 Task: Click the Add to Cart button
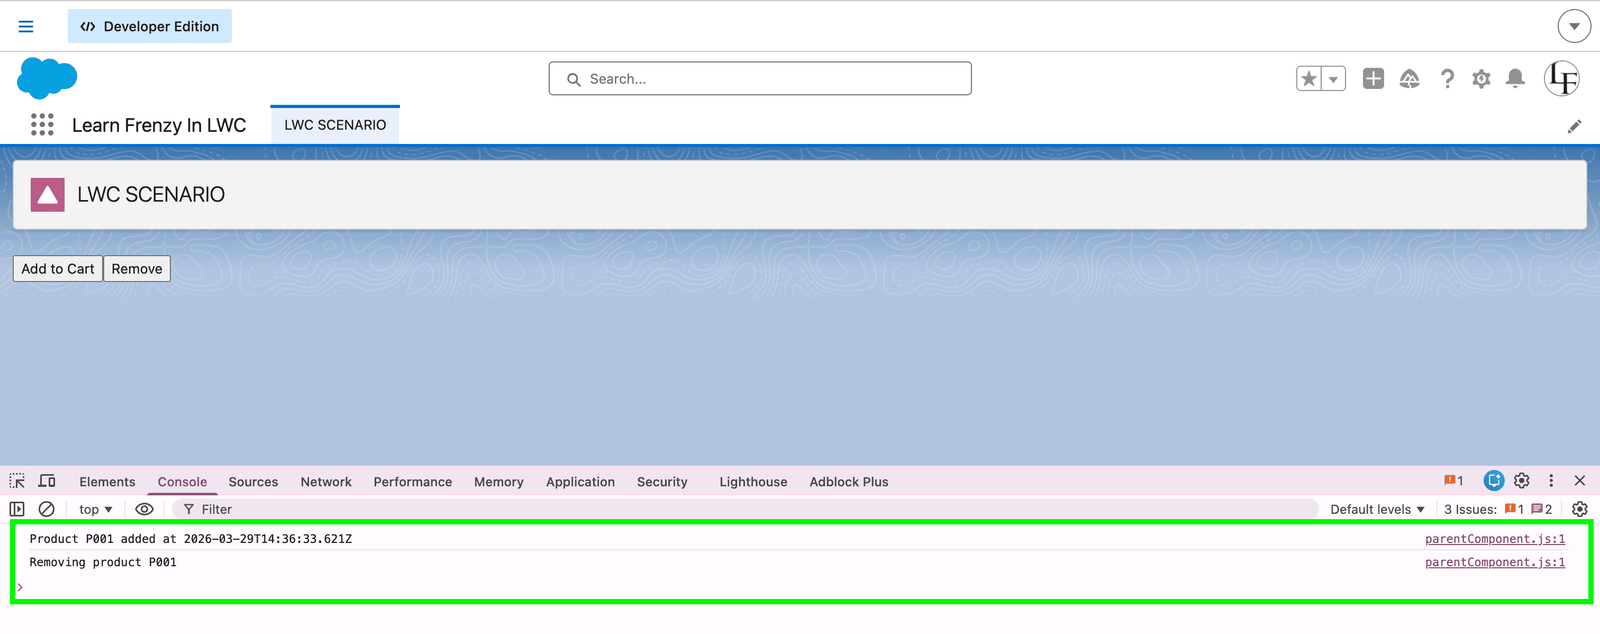tap(58, 269)
